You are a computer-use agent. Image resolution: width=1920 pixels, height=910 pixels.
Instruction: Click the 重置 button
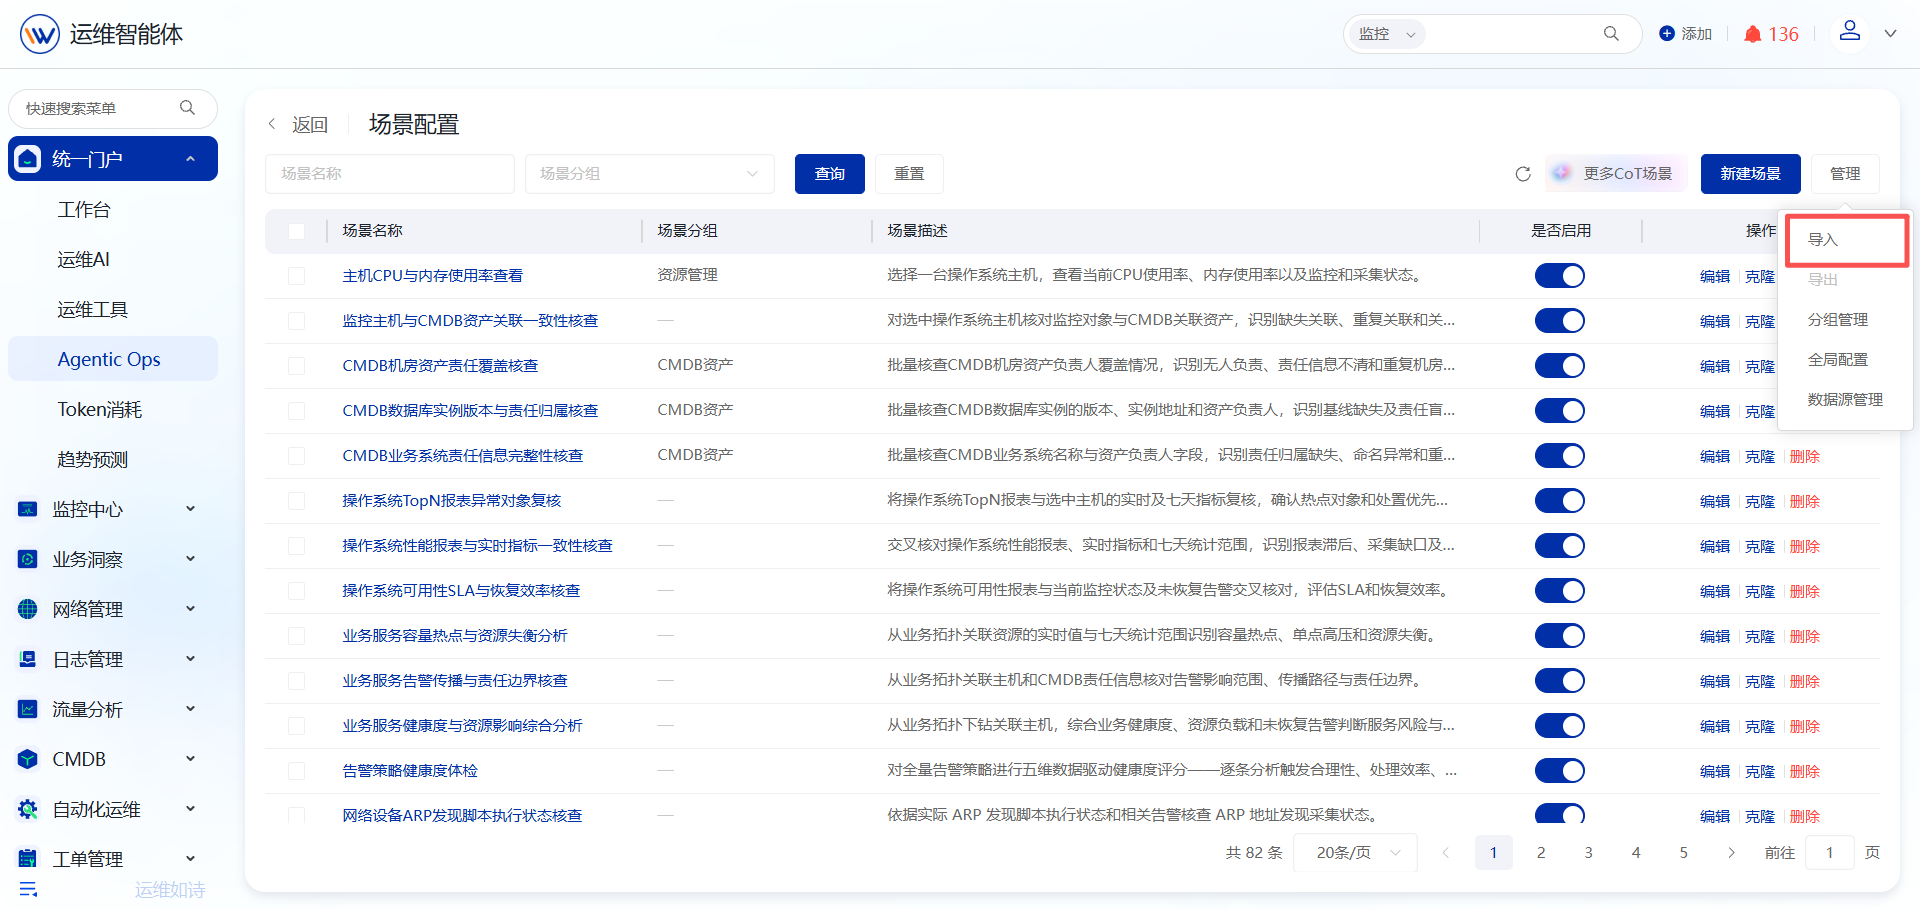909,174
